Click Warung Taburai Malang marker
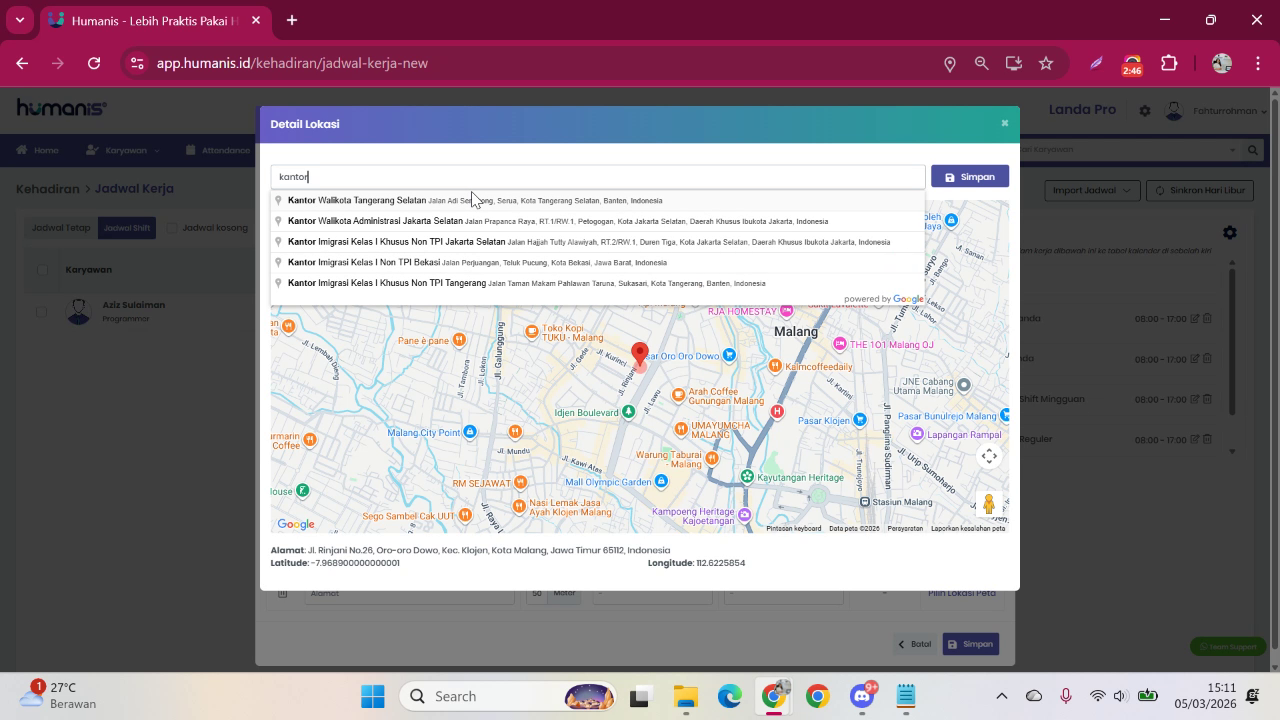This screenshot has height=720, width=1280. [711, 458]
